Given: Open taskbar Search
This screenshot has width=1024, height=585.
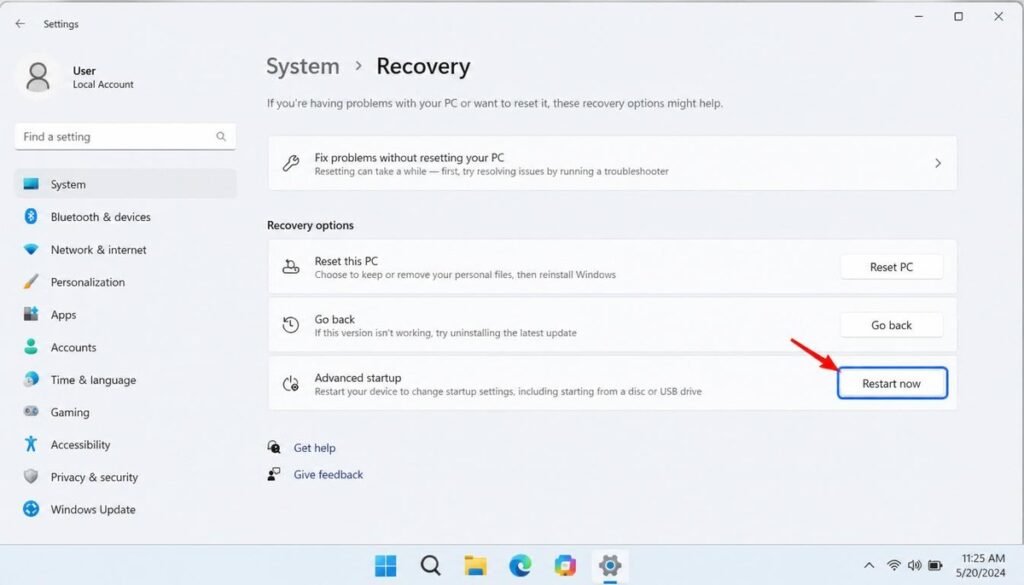Looking at the screenshot, I should click(x=430, y=565).
